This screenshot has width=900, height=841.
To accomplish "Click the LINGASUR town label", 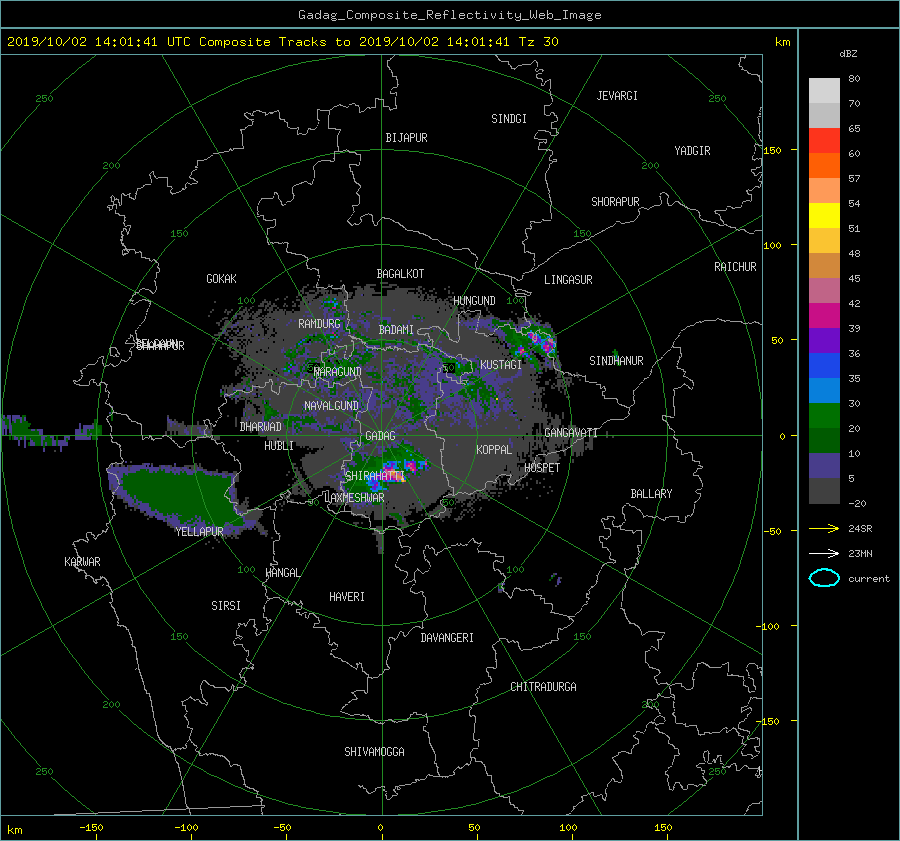I will [x=568, y=280].
